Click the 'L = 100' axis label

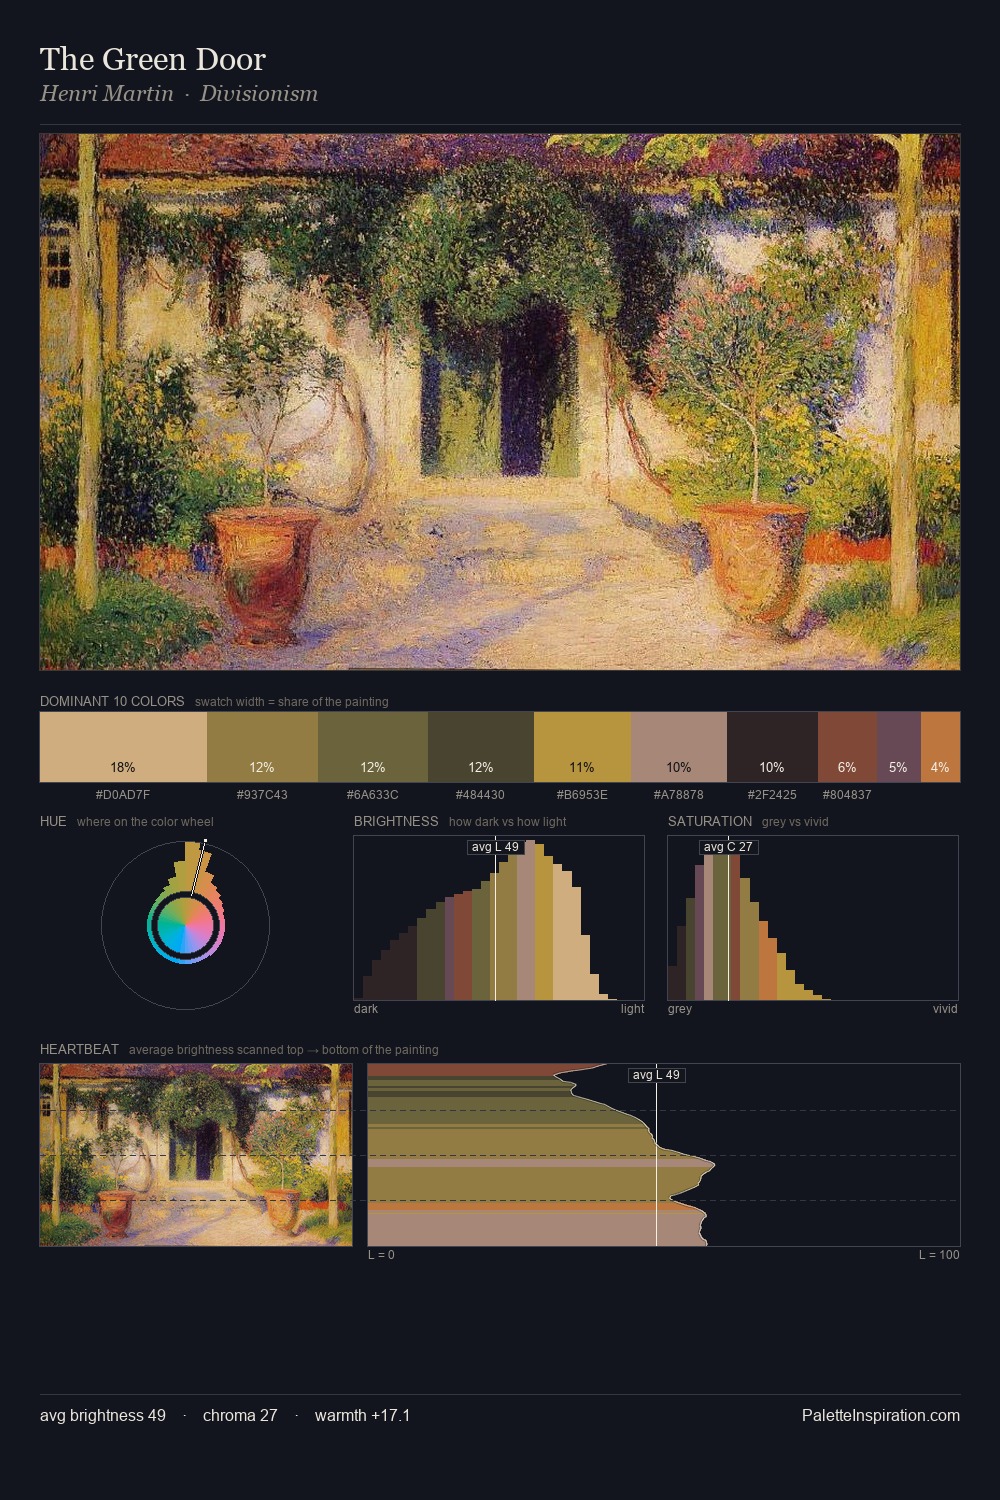pyautogui.click(x=939, y=1255)
